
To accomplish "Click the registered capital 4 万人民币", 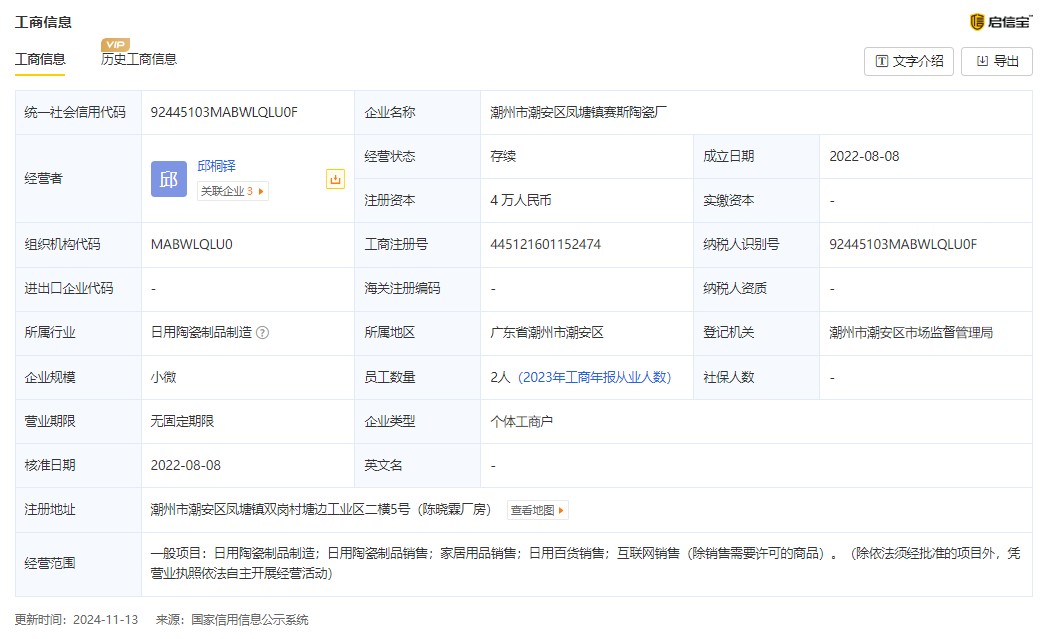I will (520, 201).
